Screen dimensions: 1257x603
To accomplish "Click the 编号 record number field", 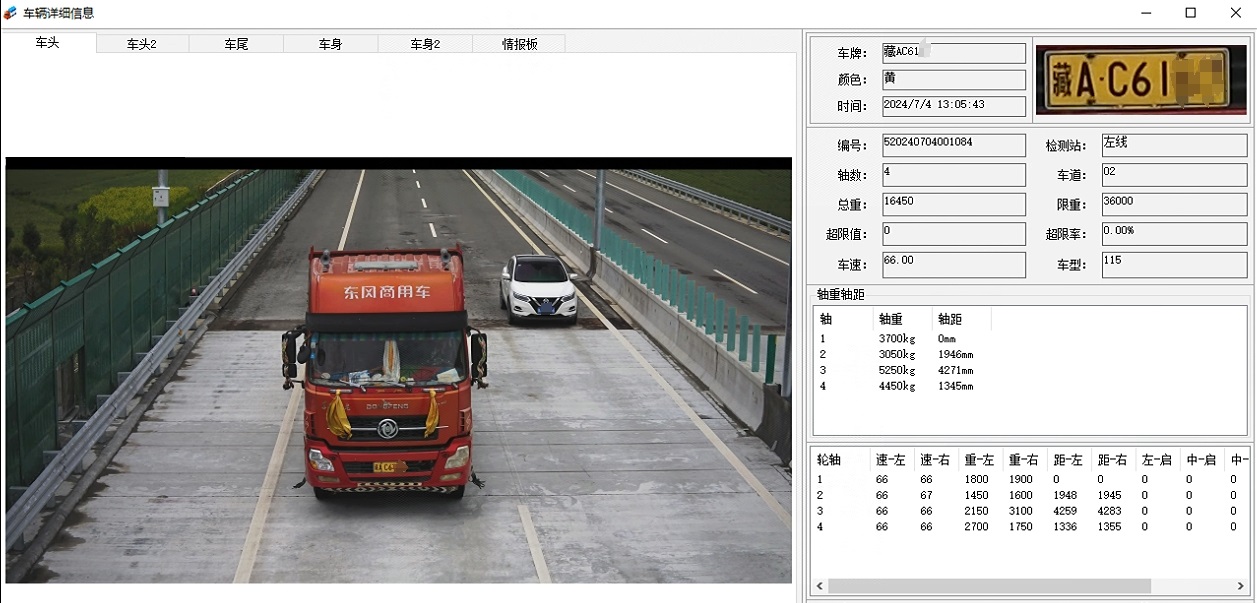I will pos(953,145).
